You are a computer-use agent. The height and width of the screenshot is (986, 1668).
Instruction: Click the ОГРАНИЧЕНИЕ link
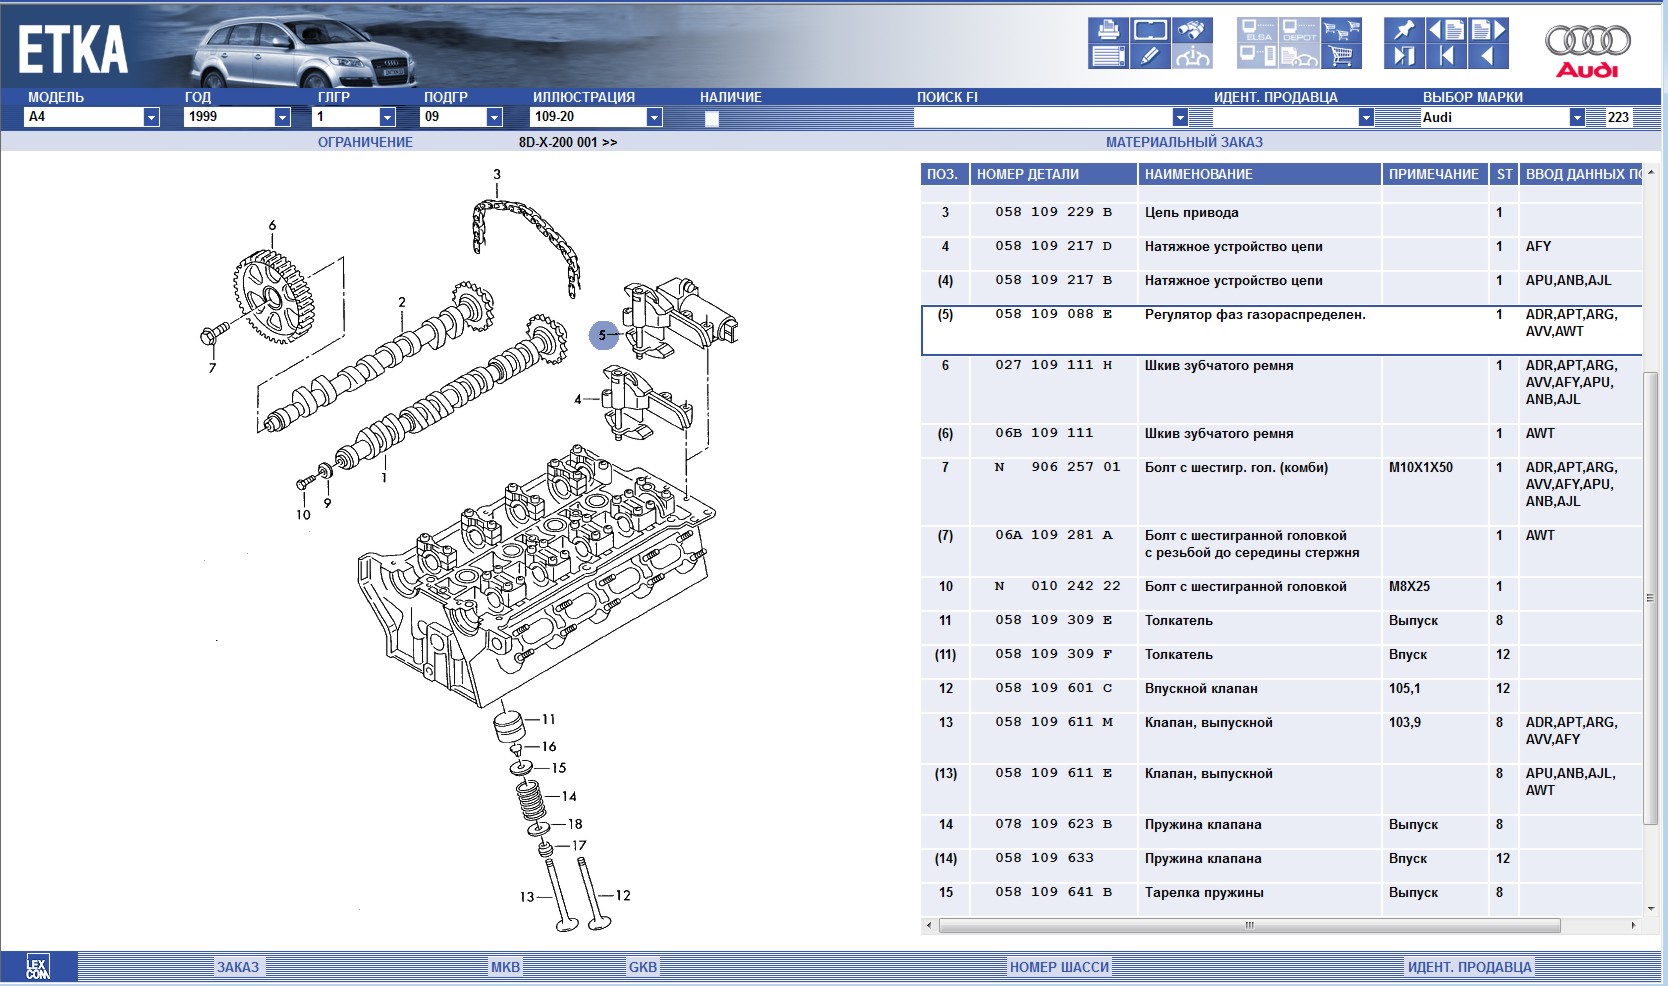pos(365,142)
